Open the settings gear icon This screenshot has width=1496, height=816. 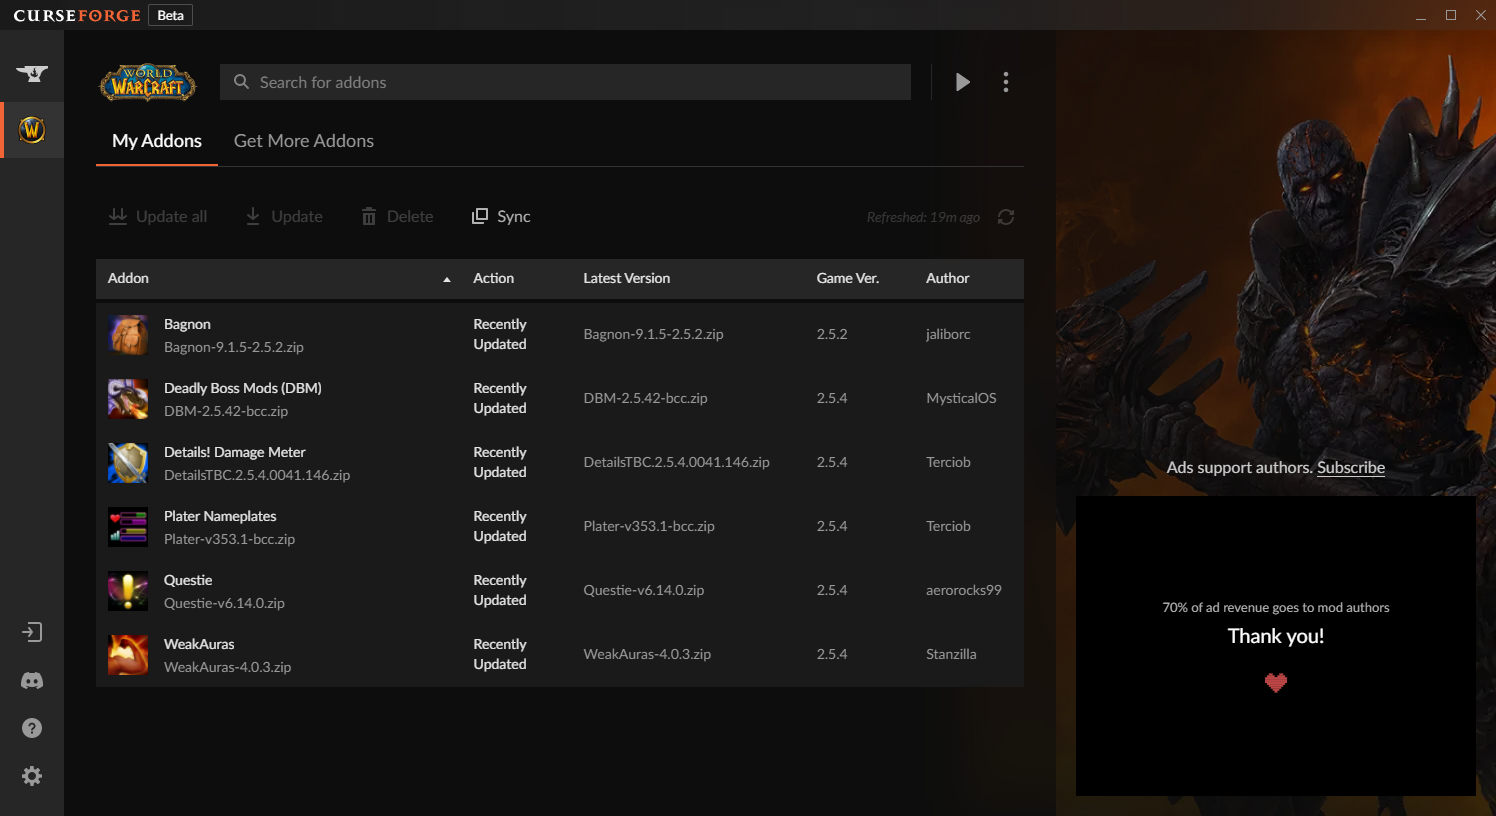tap(32, 776)
